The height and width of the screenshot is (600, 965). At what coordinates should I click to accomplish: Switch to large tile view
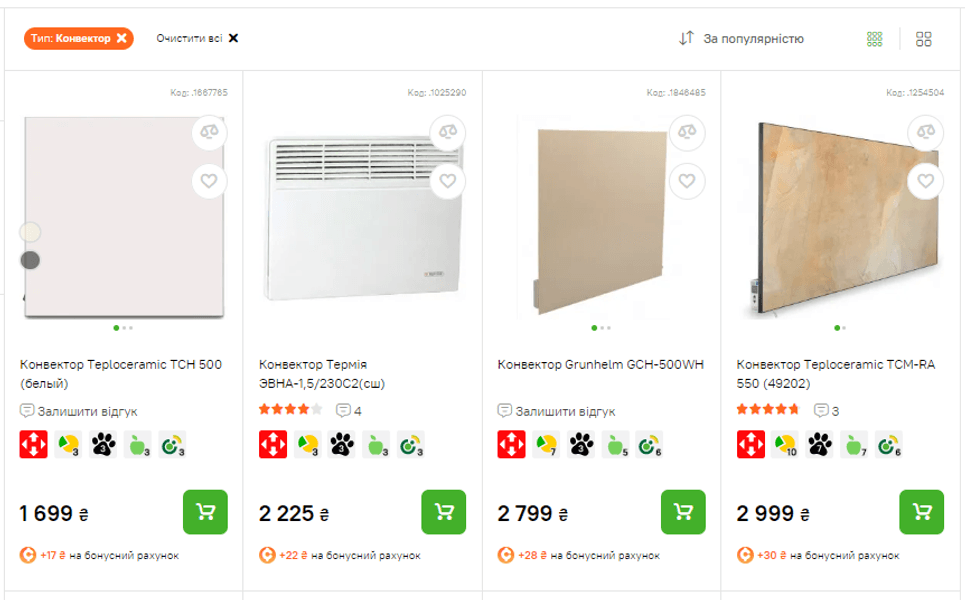click(x=924, y=39)
